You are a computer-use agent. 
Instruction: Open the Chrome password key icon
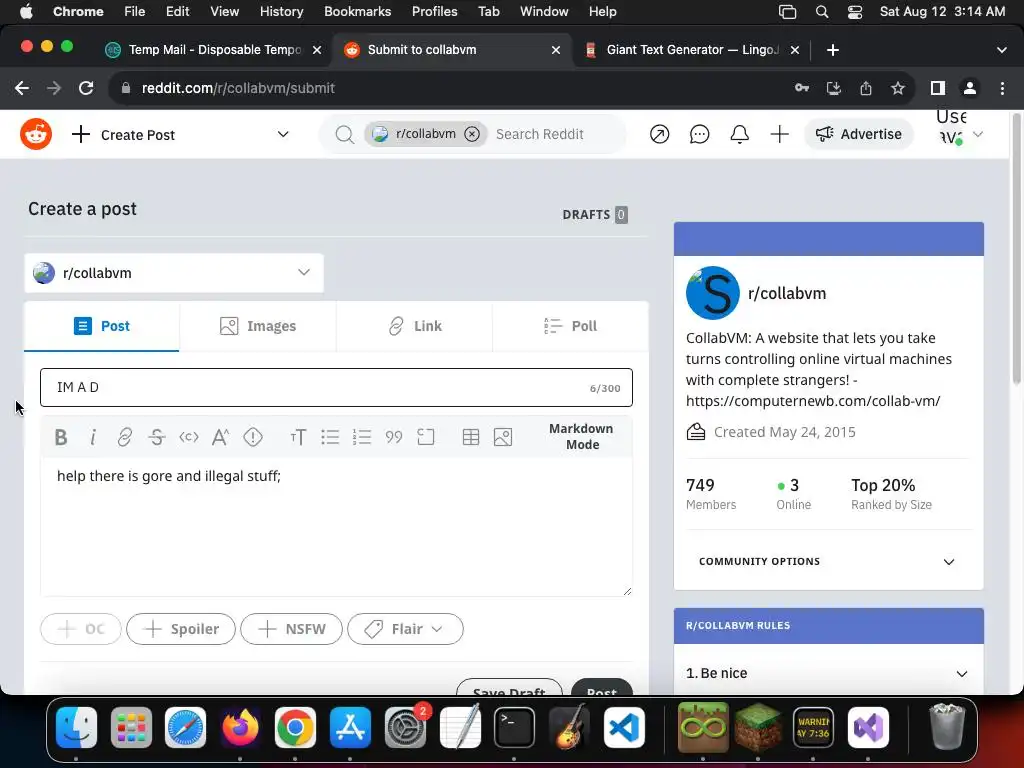(x=802, y=88)
